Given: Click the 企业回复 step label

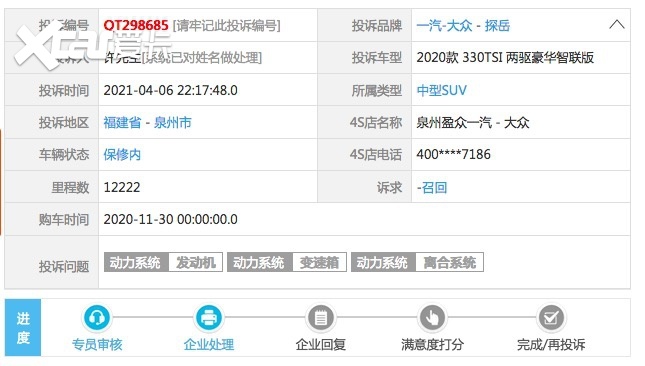Looking at the screenshot, I should [320, 344].
